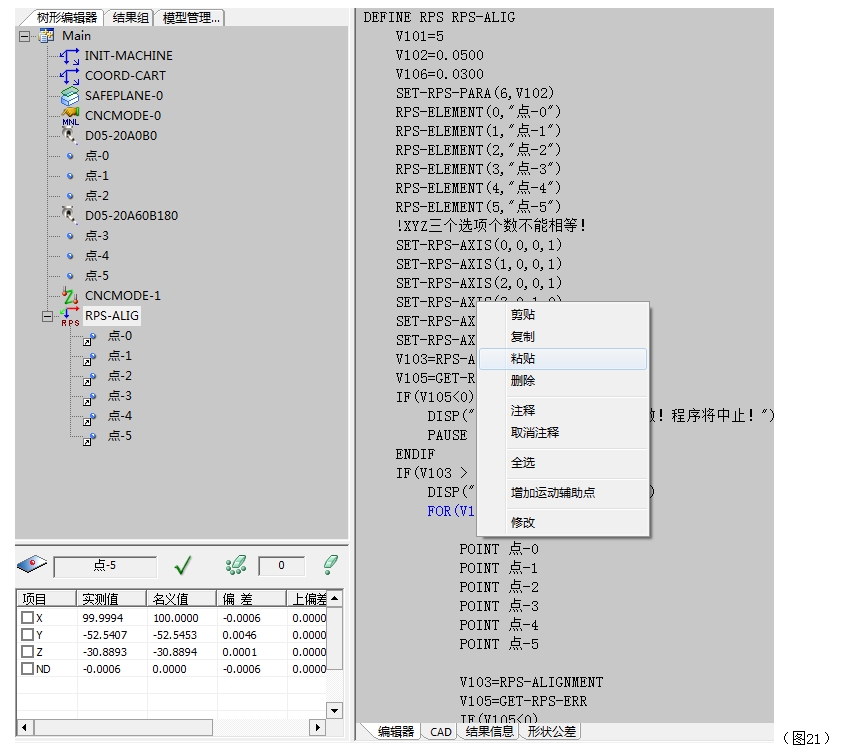Click the code line SET-RPS-PARA(6,V102)

pyautogui.click(x=474, y=93)
